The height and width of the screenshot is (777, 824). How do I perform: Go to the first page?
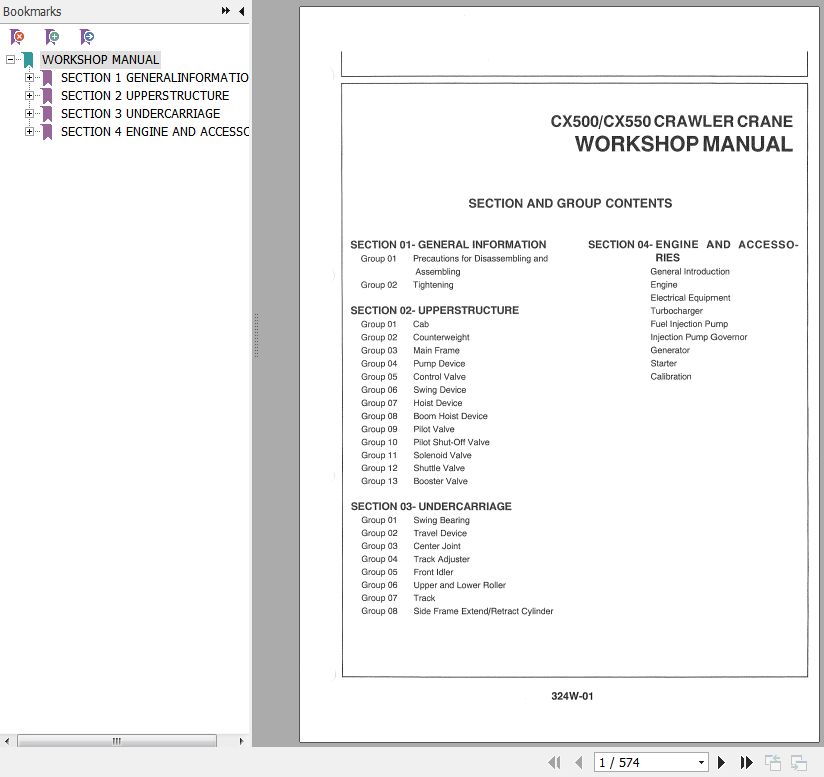pyautogui.click(x=554, y=762)
